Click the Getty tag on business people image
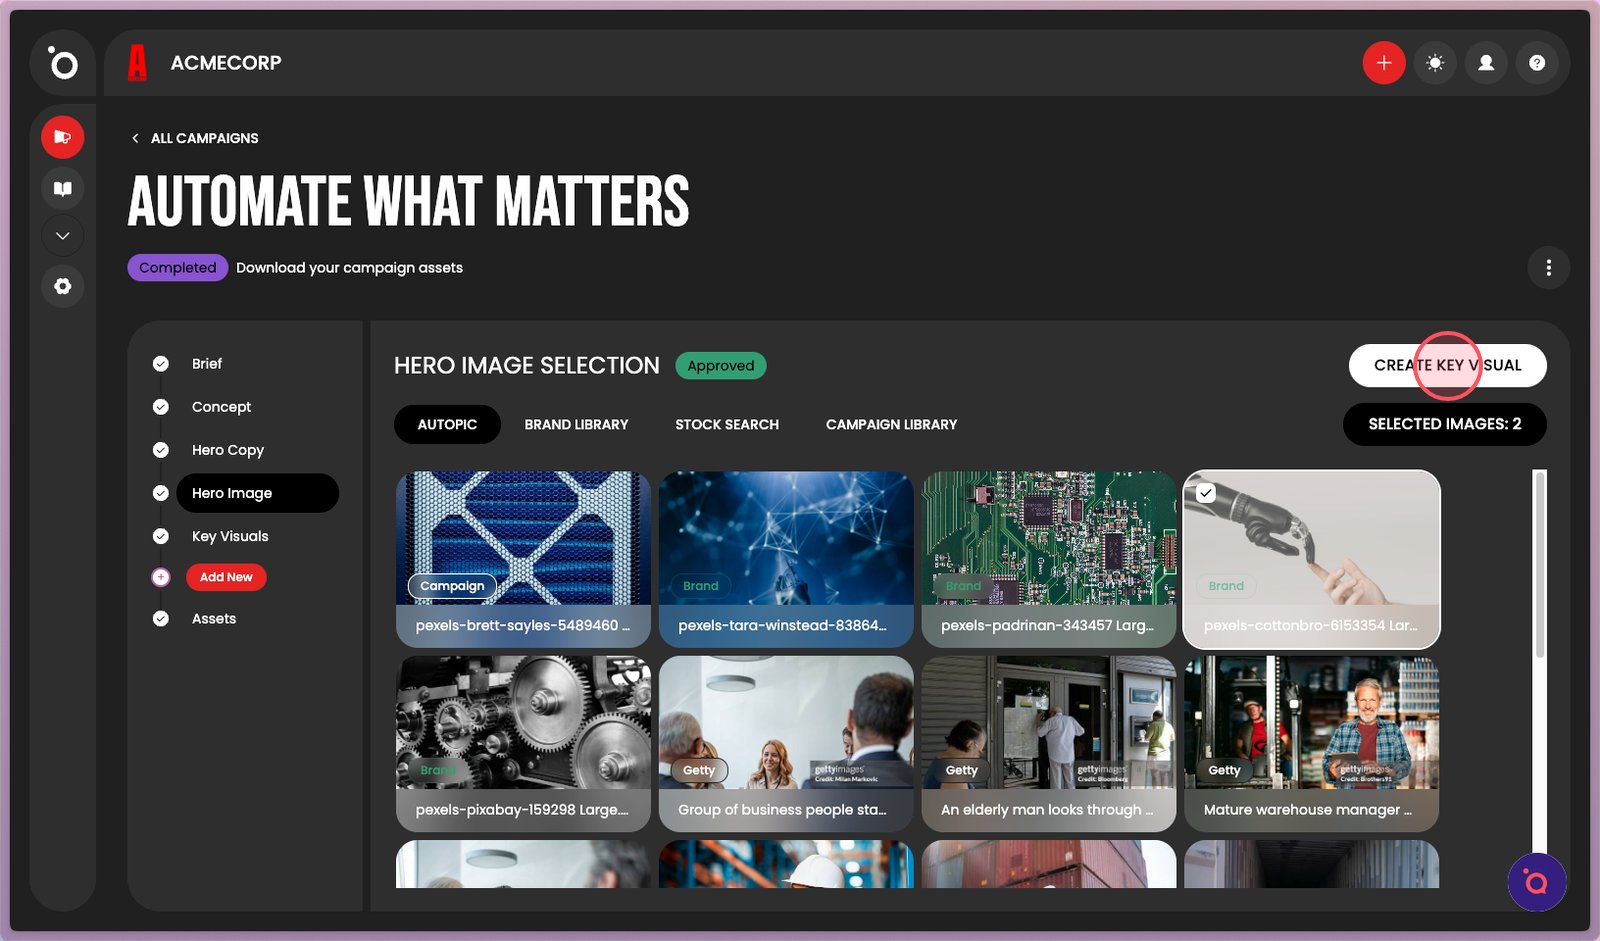The image size is (1600, 941). (699, 771)
